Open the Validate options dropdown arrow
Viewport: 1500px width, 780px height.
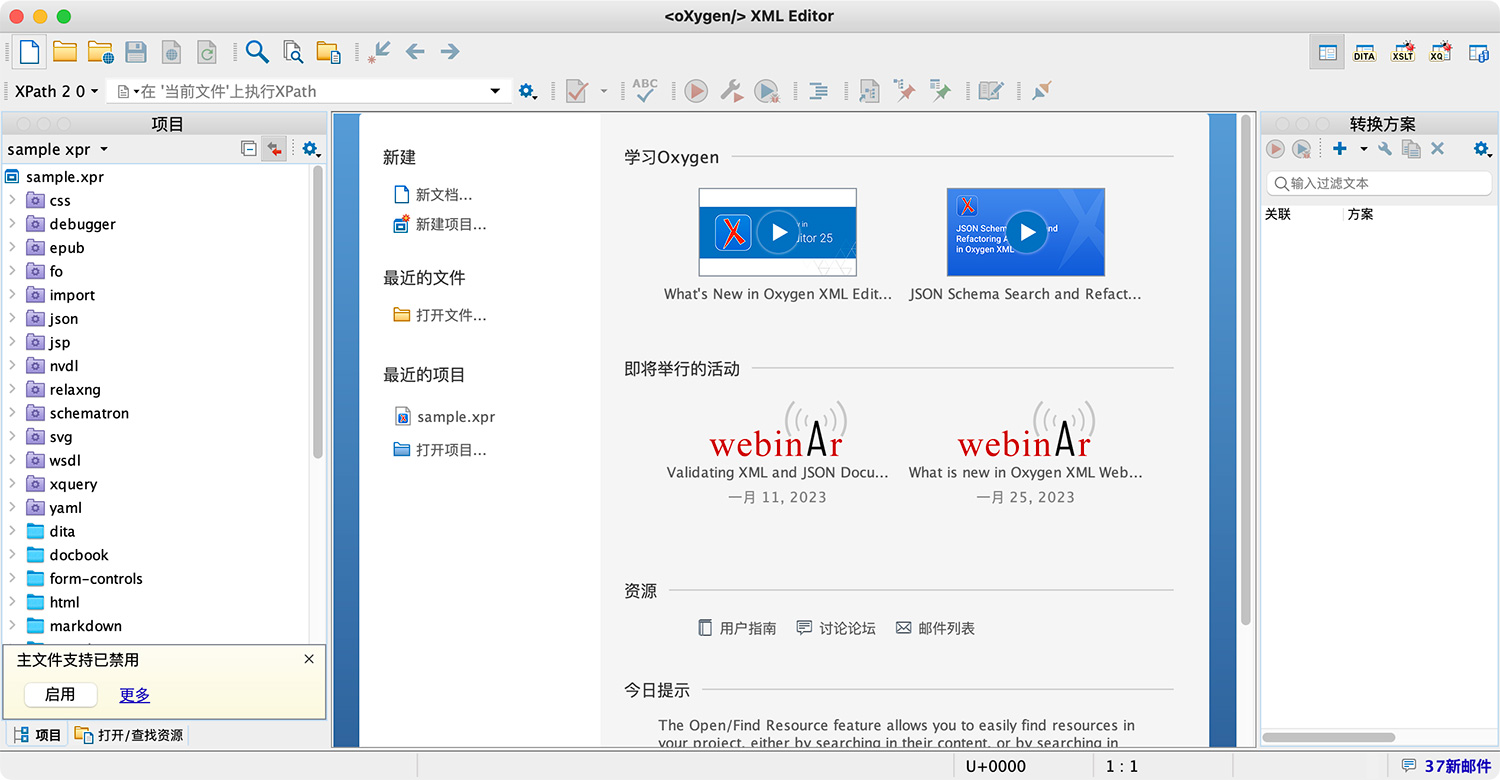pyautogui.click(x=603, y=91)
